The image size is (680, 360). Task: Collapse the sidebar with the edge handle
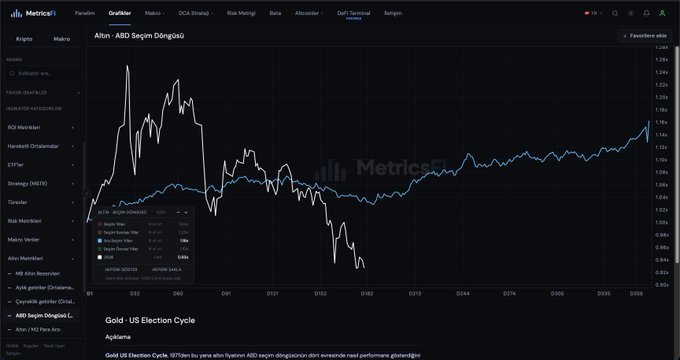tap(86, 193)
